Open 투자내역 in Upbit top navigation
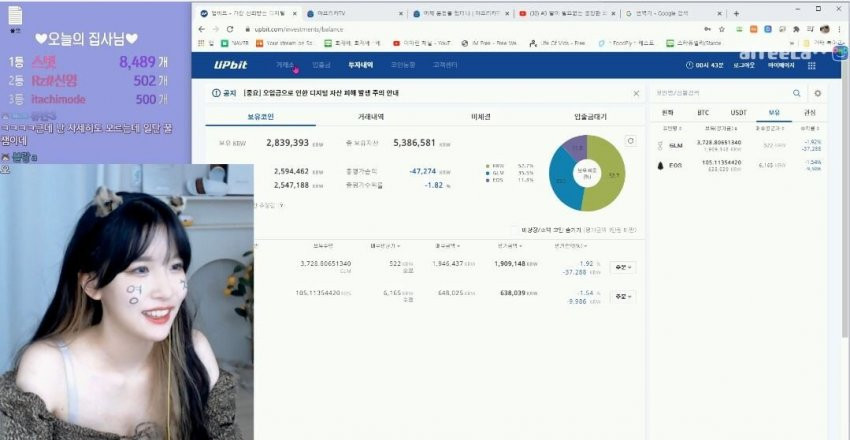850x440 pixels. pyautogui.click(x=360, y=65)
